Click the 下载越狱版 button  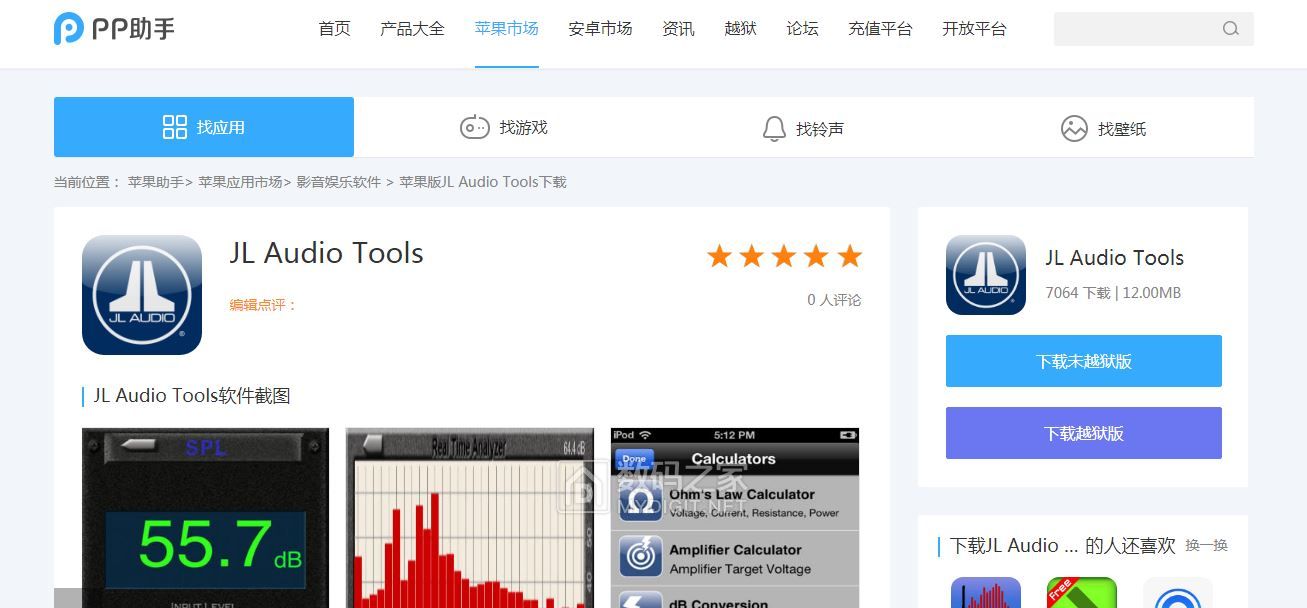[1084, 433]
